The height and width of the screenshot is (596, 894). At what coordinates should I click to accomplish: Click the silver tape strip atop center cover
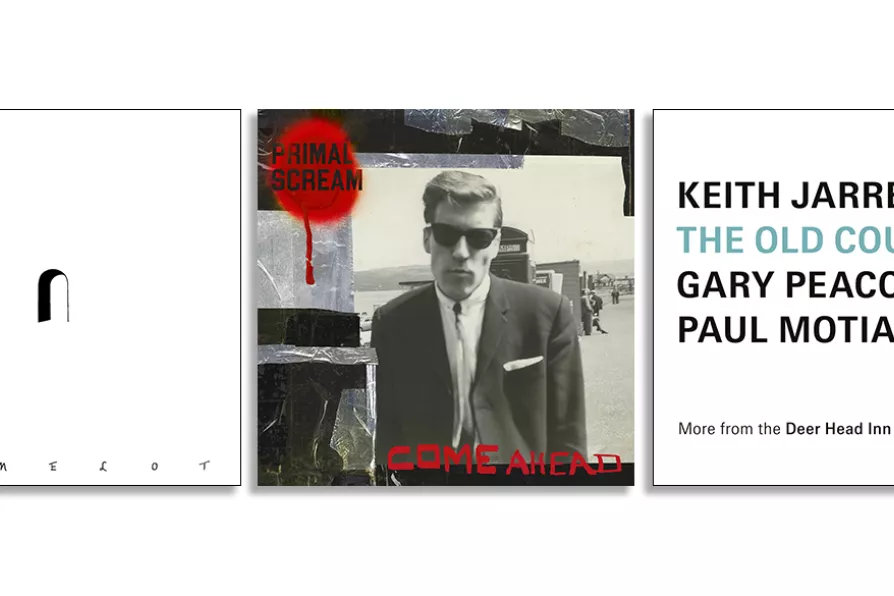(516, 125)
